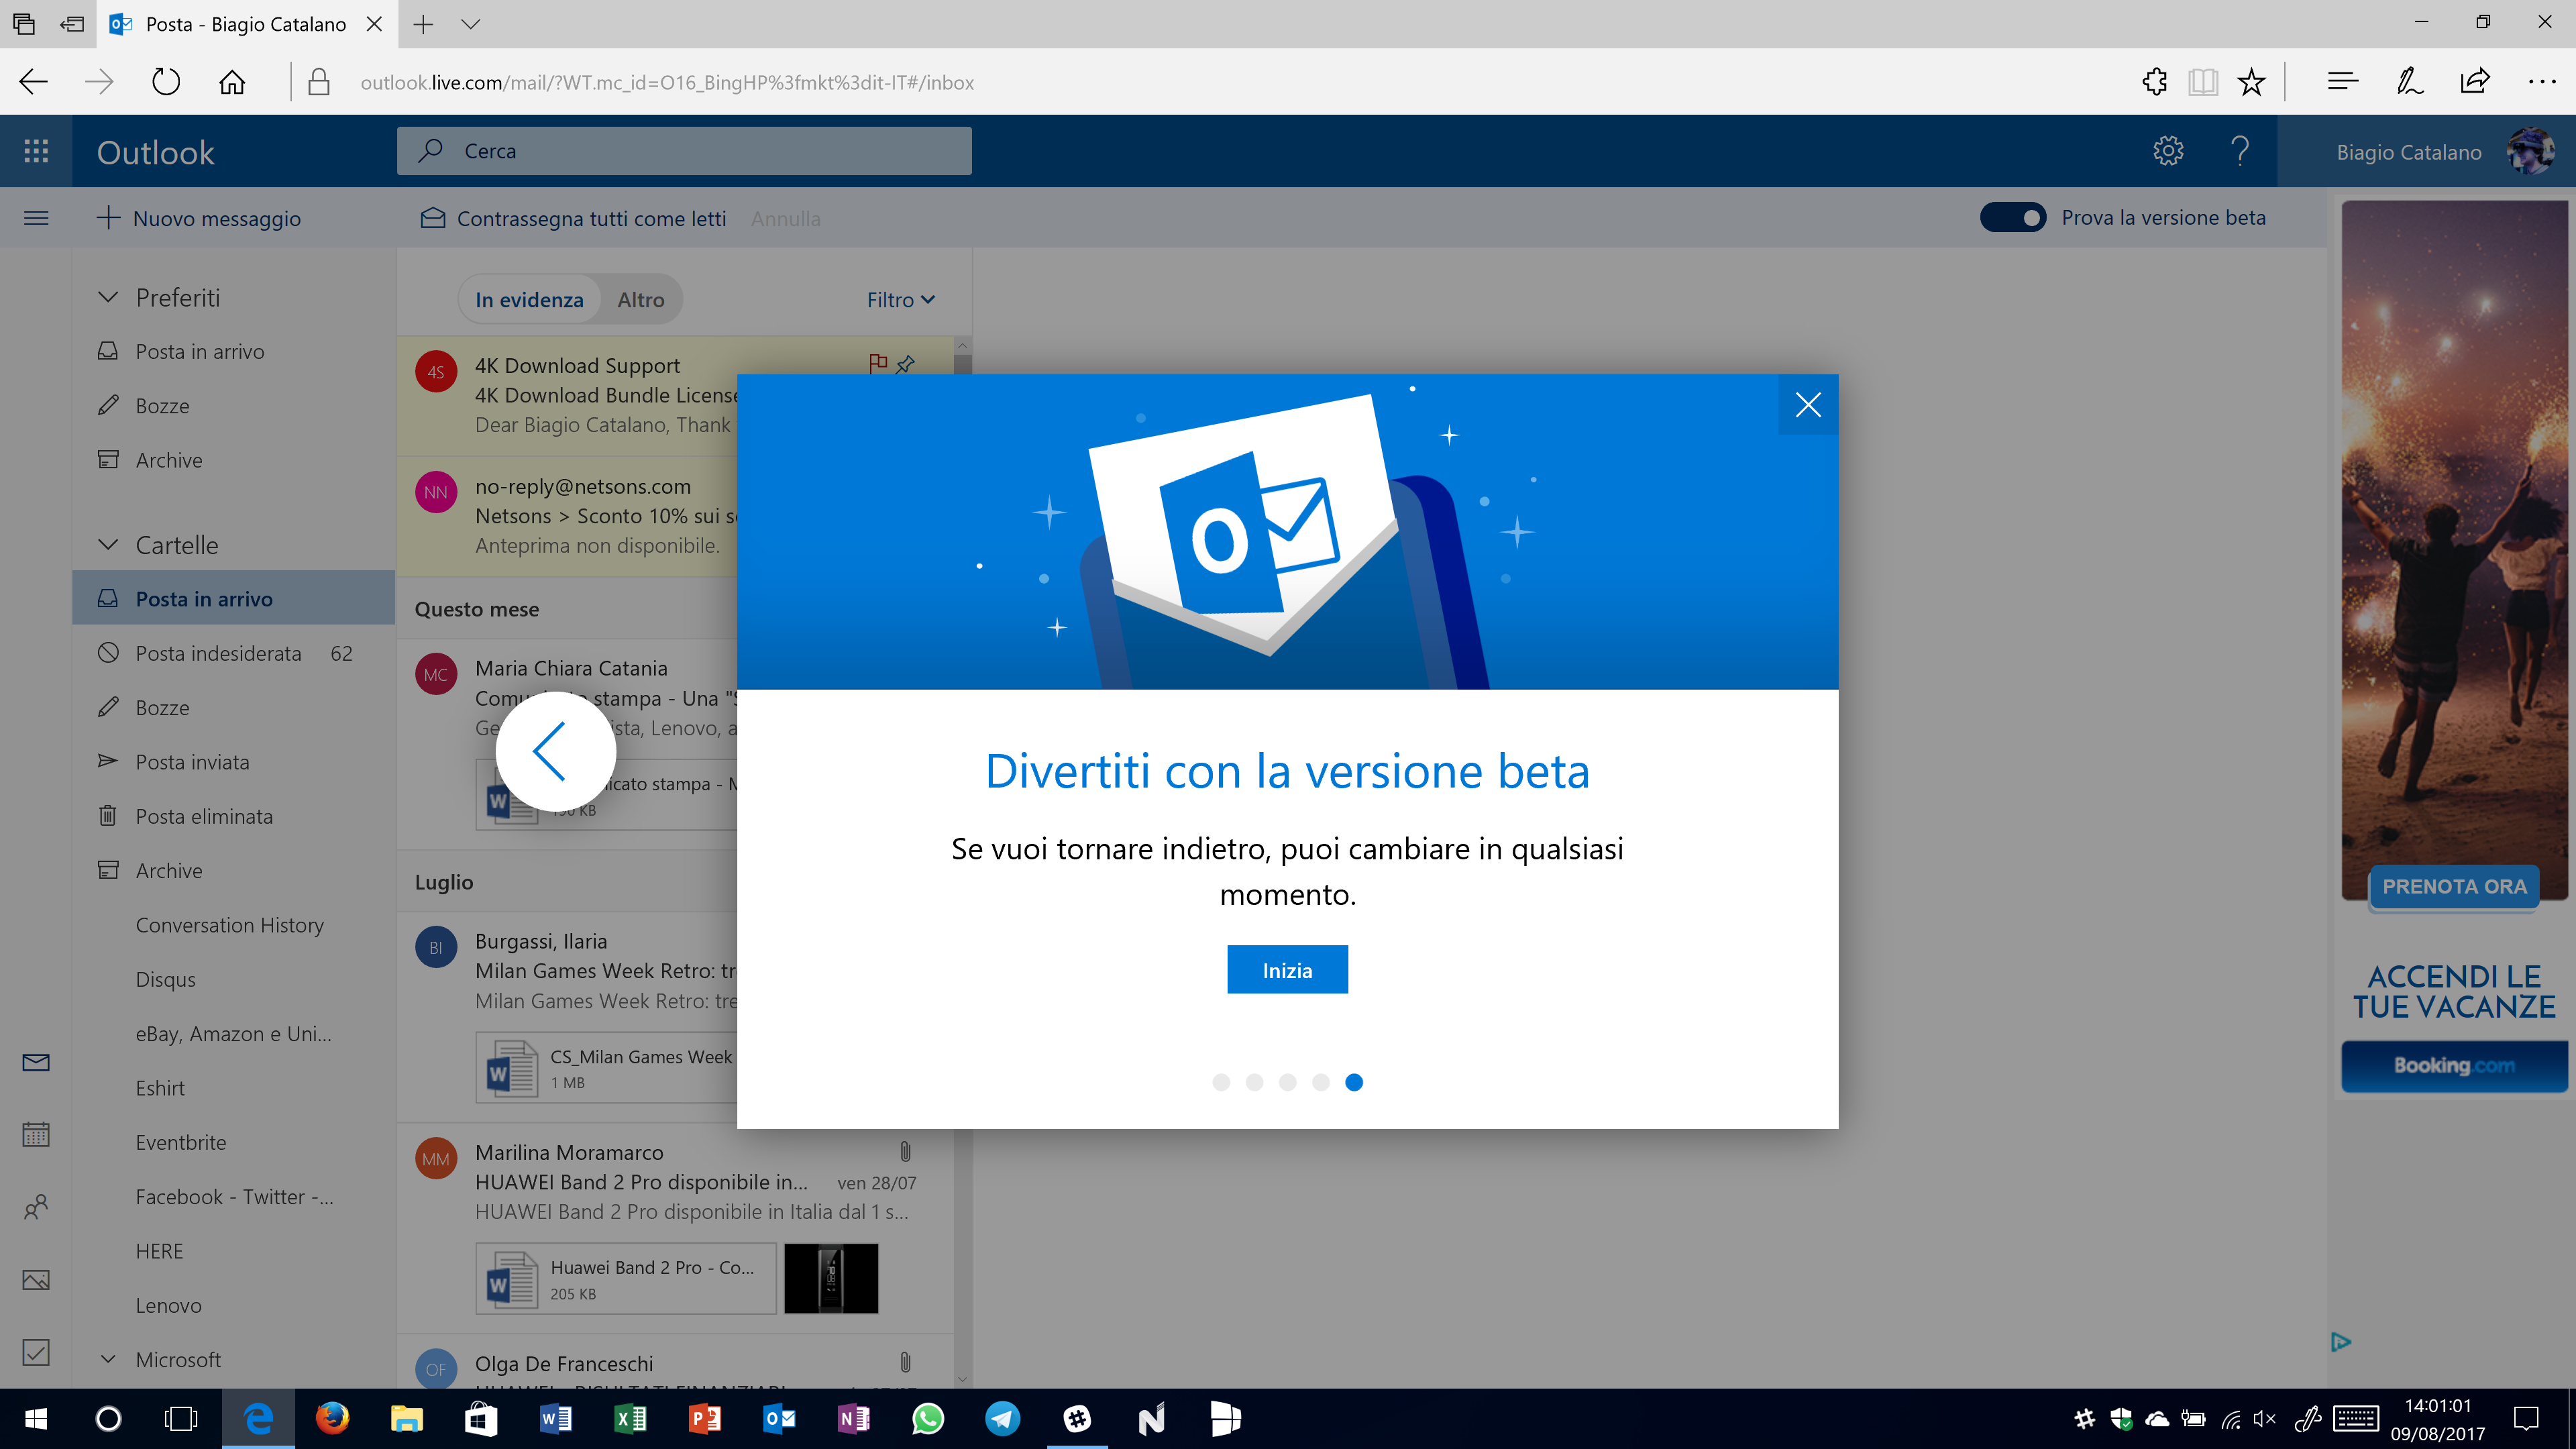
Task: Select the third carousel page dot
Action: (x=1288, y=1082)
